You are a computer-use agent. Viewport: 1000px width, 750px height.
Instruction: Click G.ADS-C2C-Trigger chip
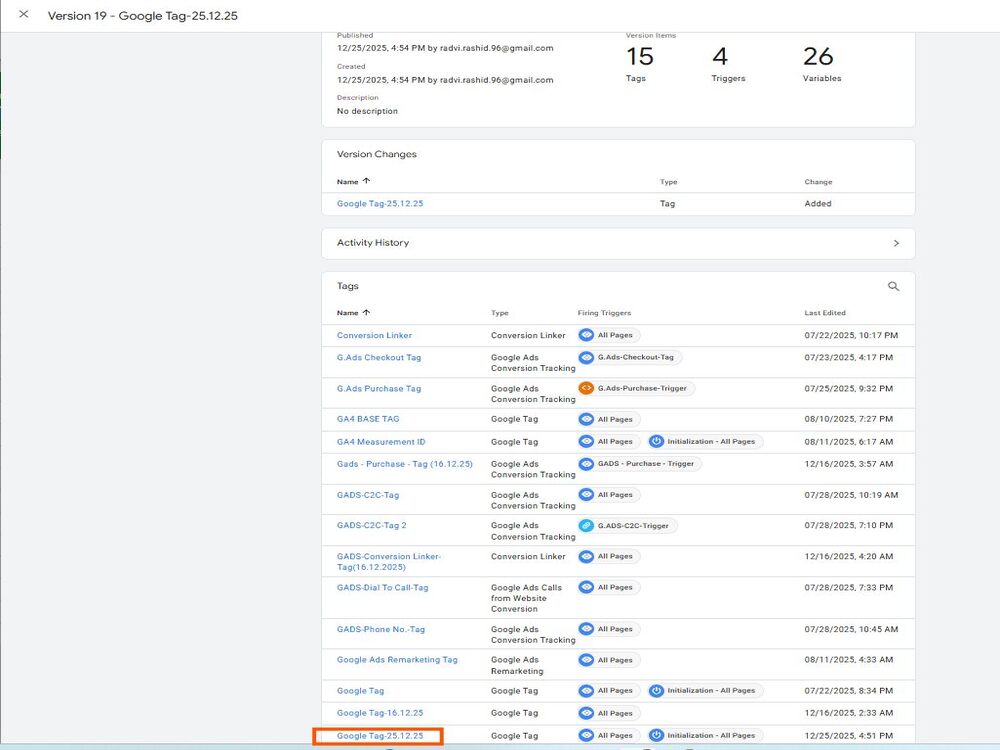click(627, 526)
